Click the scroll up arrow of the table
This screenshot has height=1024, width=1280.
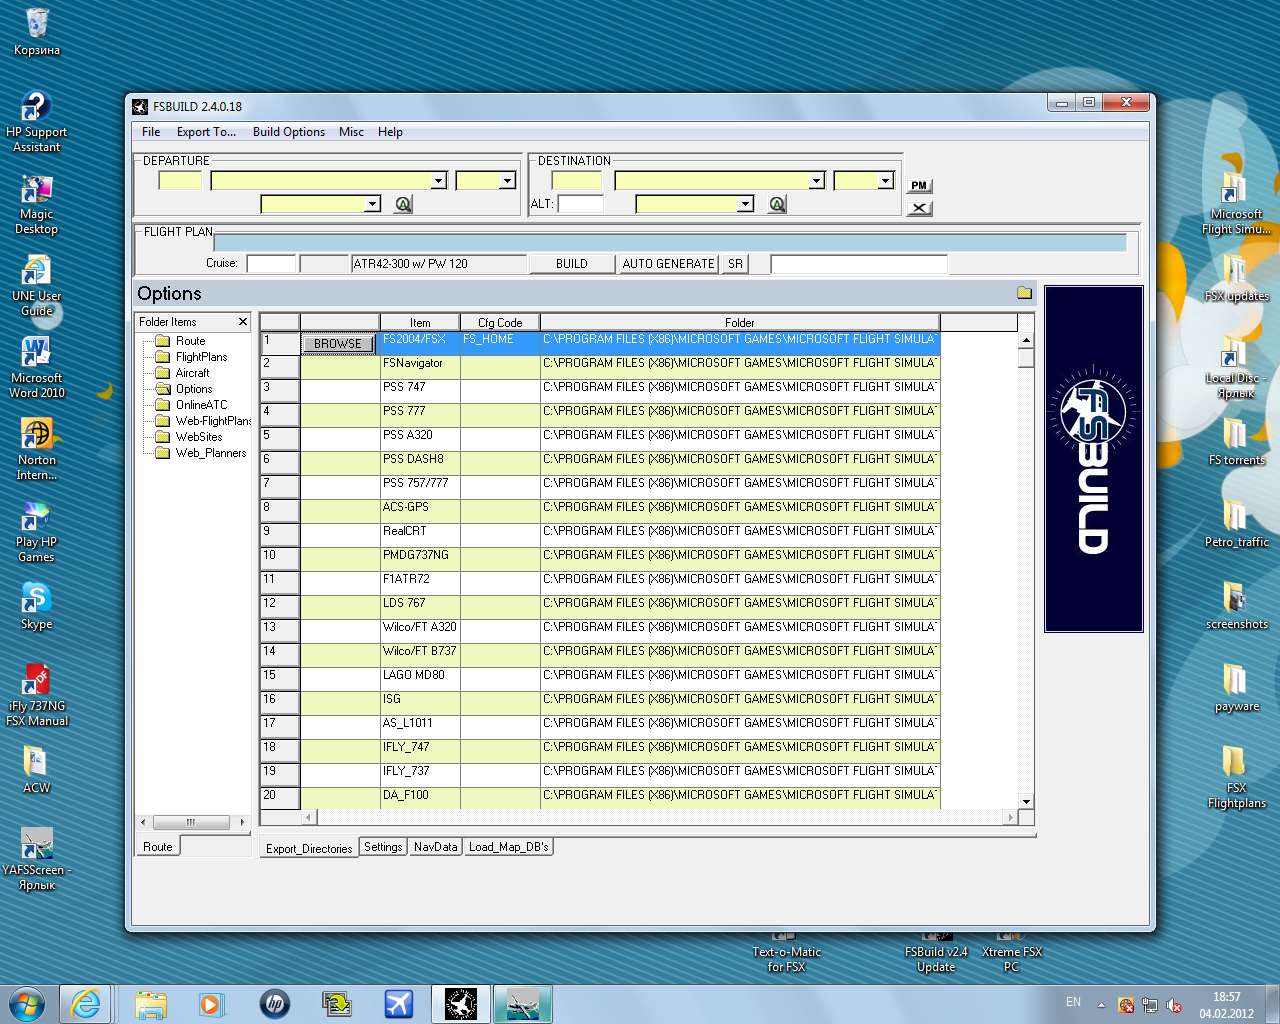[x=1026, y=341]
